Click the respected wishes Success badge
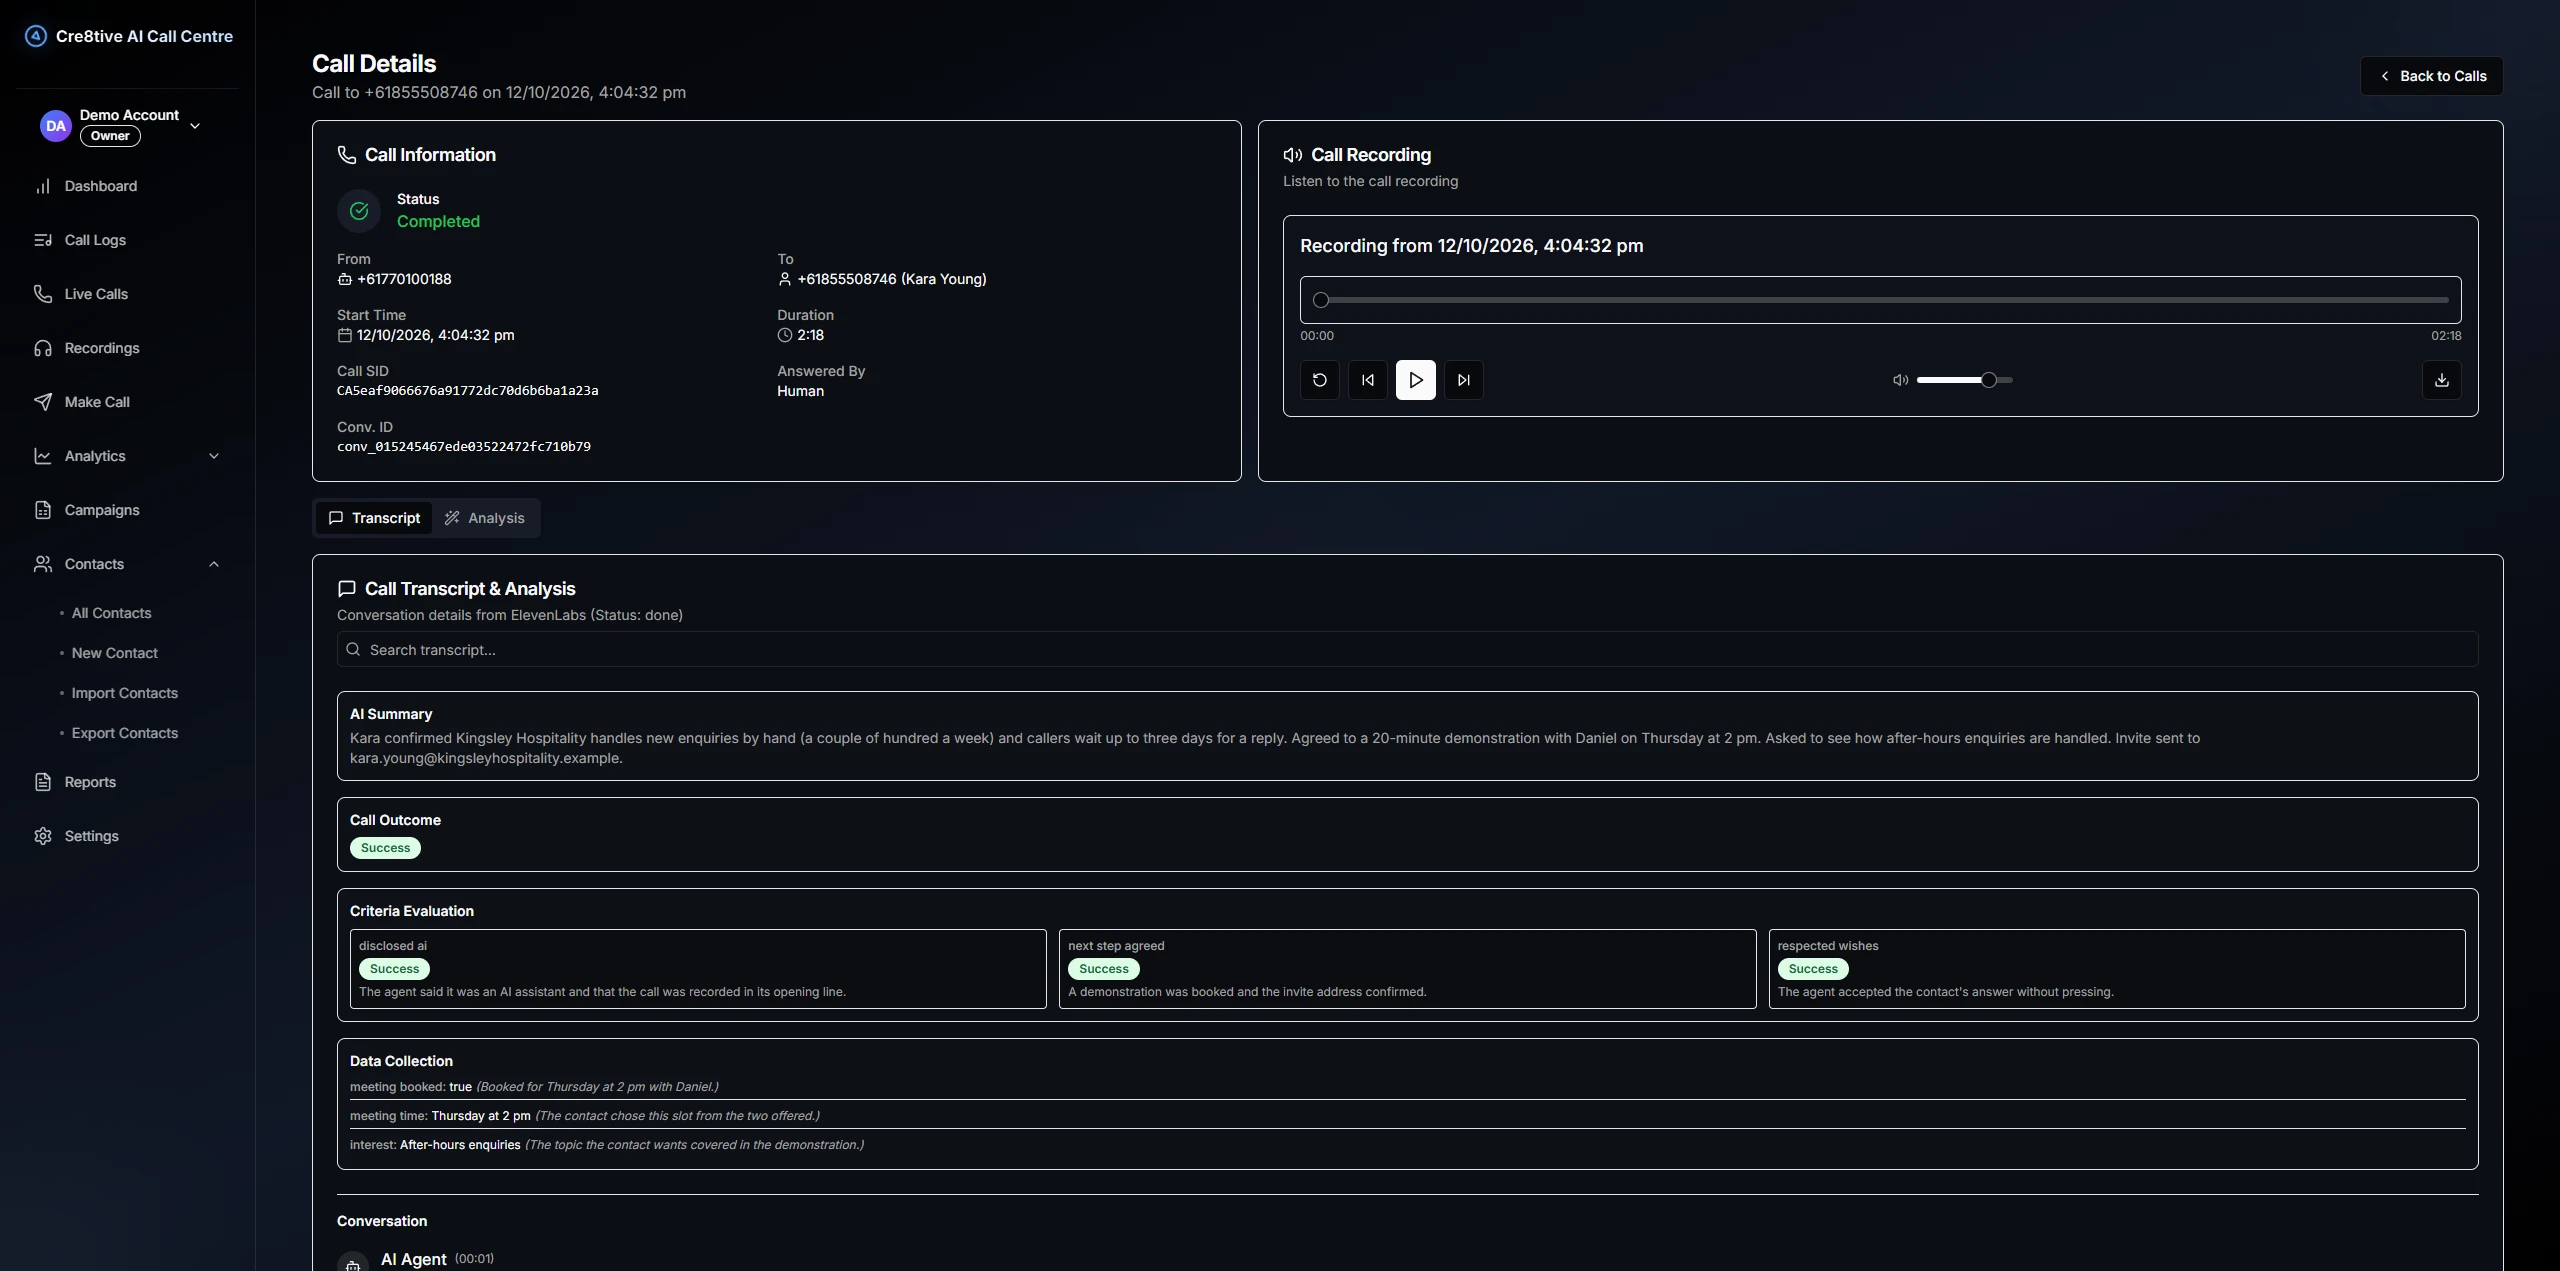The image size is (2560, 1271). 1813,969
